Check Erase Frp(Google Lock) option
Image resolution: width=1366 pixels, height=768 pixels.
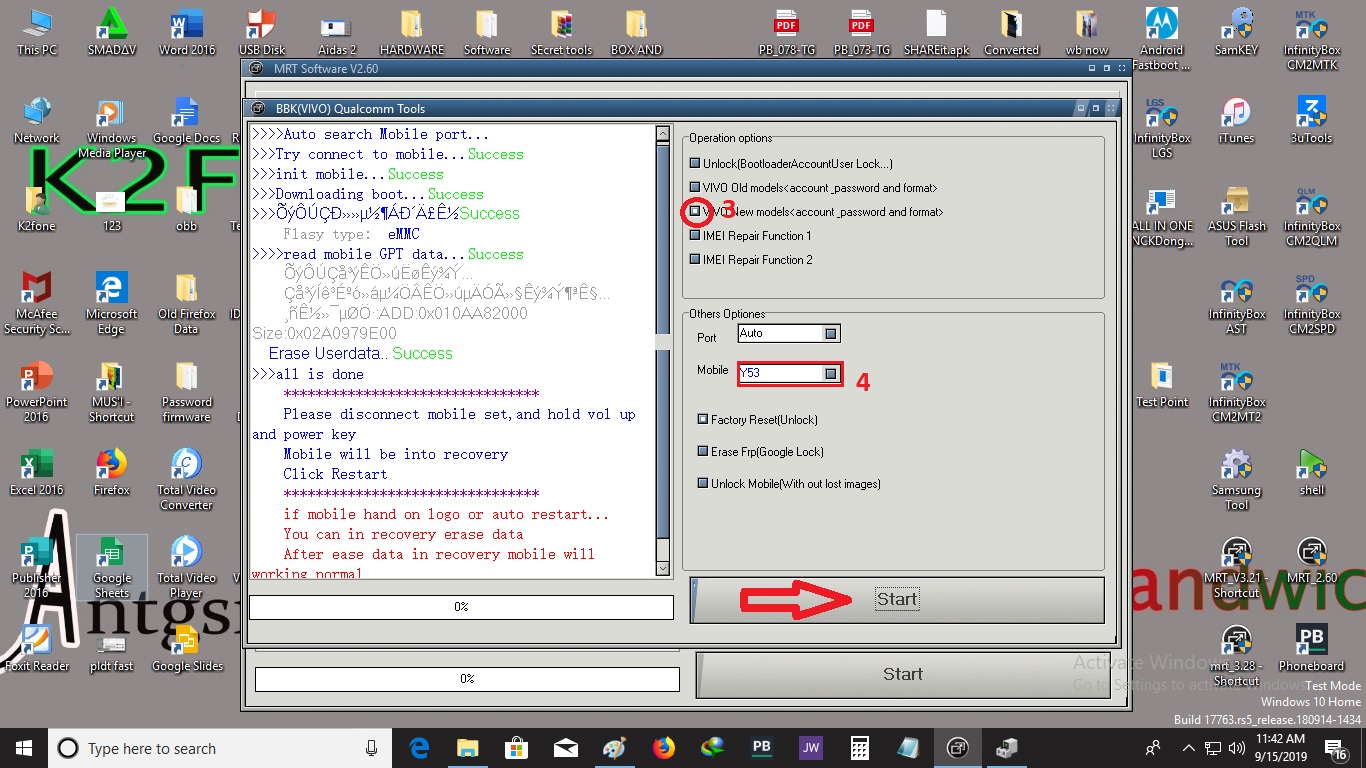click(x=703, y=452)
